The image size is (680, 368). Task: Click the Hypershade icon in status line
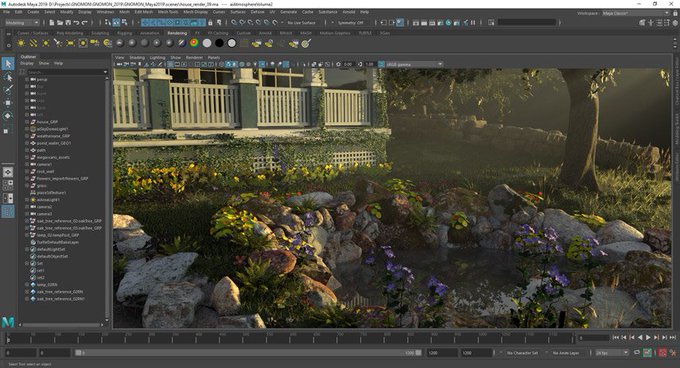[x=448, y=22]
